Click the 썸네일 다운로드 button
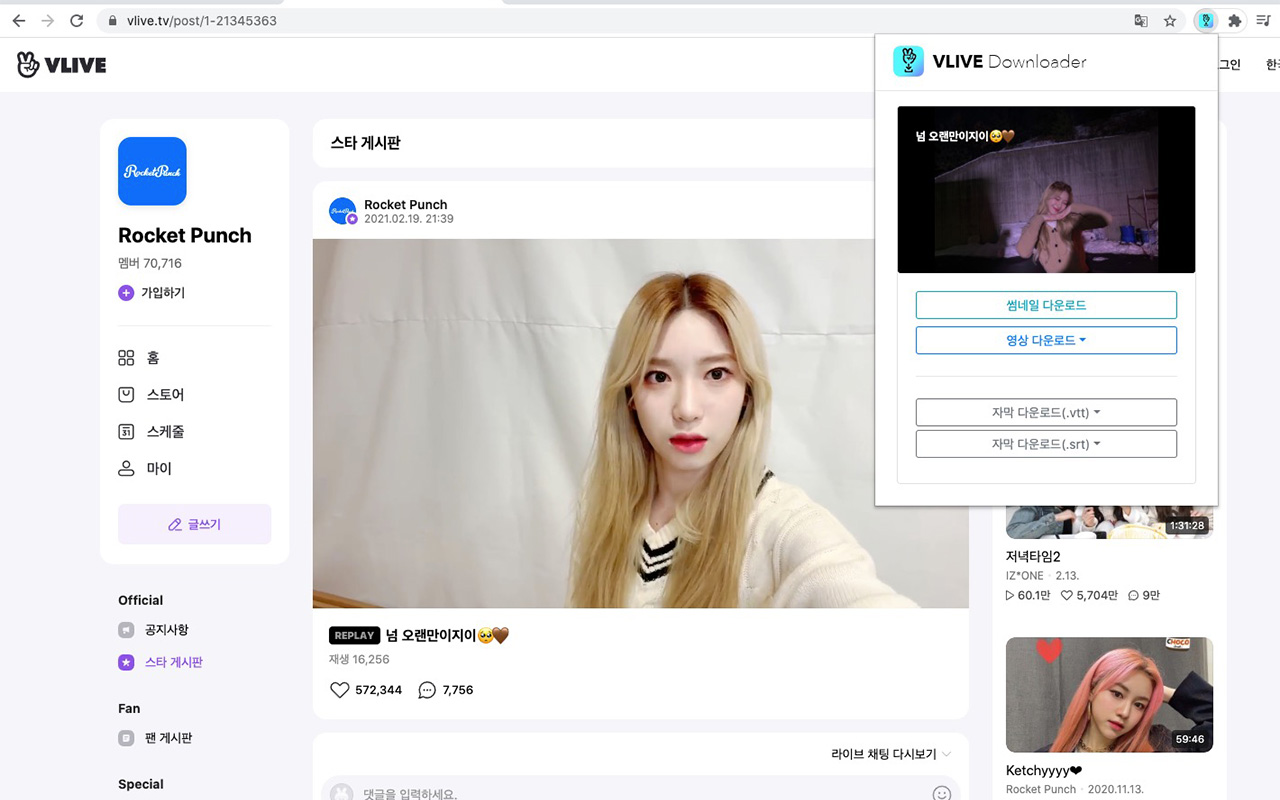Image resolution: width=1280 pixels, height=800 pixels. [x=1046, y=304]
